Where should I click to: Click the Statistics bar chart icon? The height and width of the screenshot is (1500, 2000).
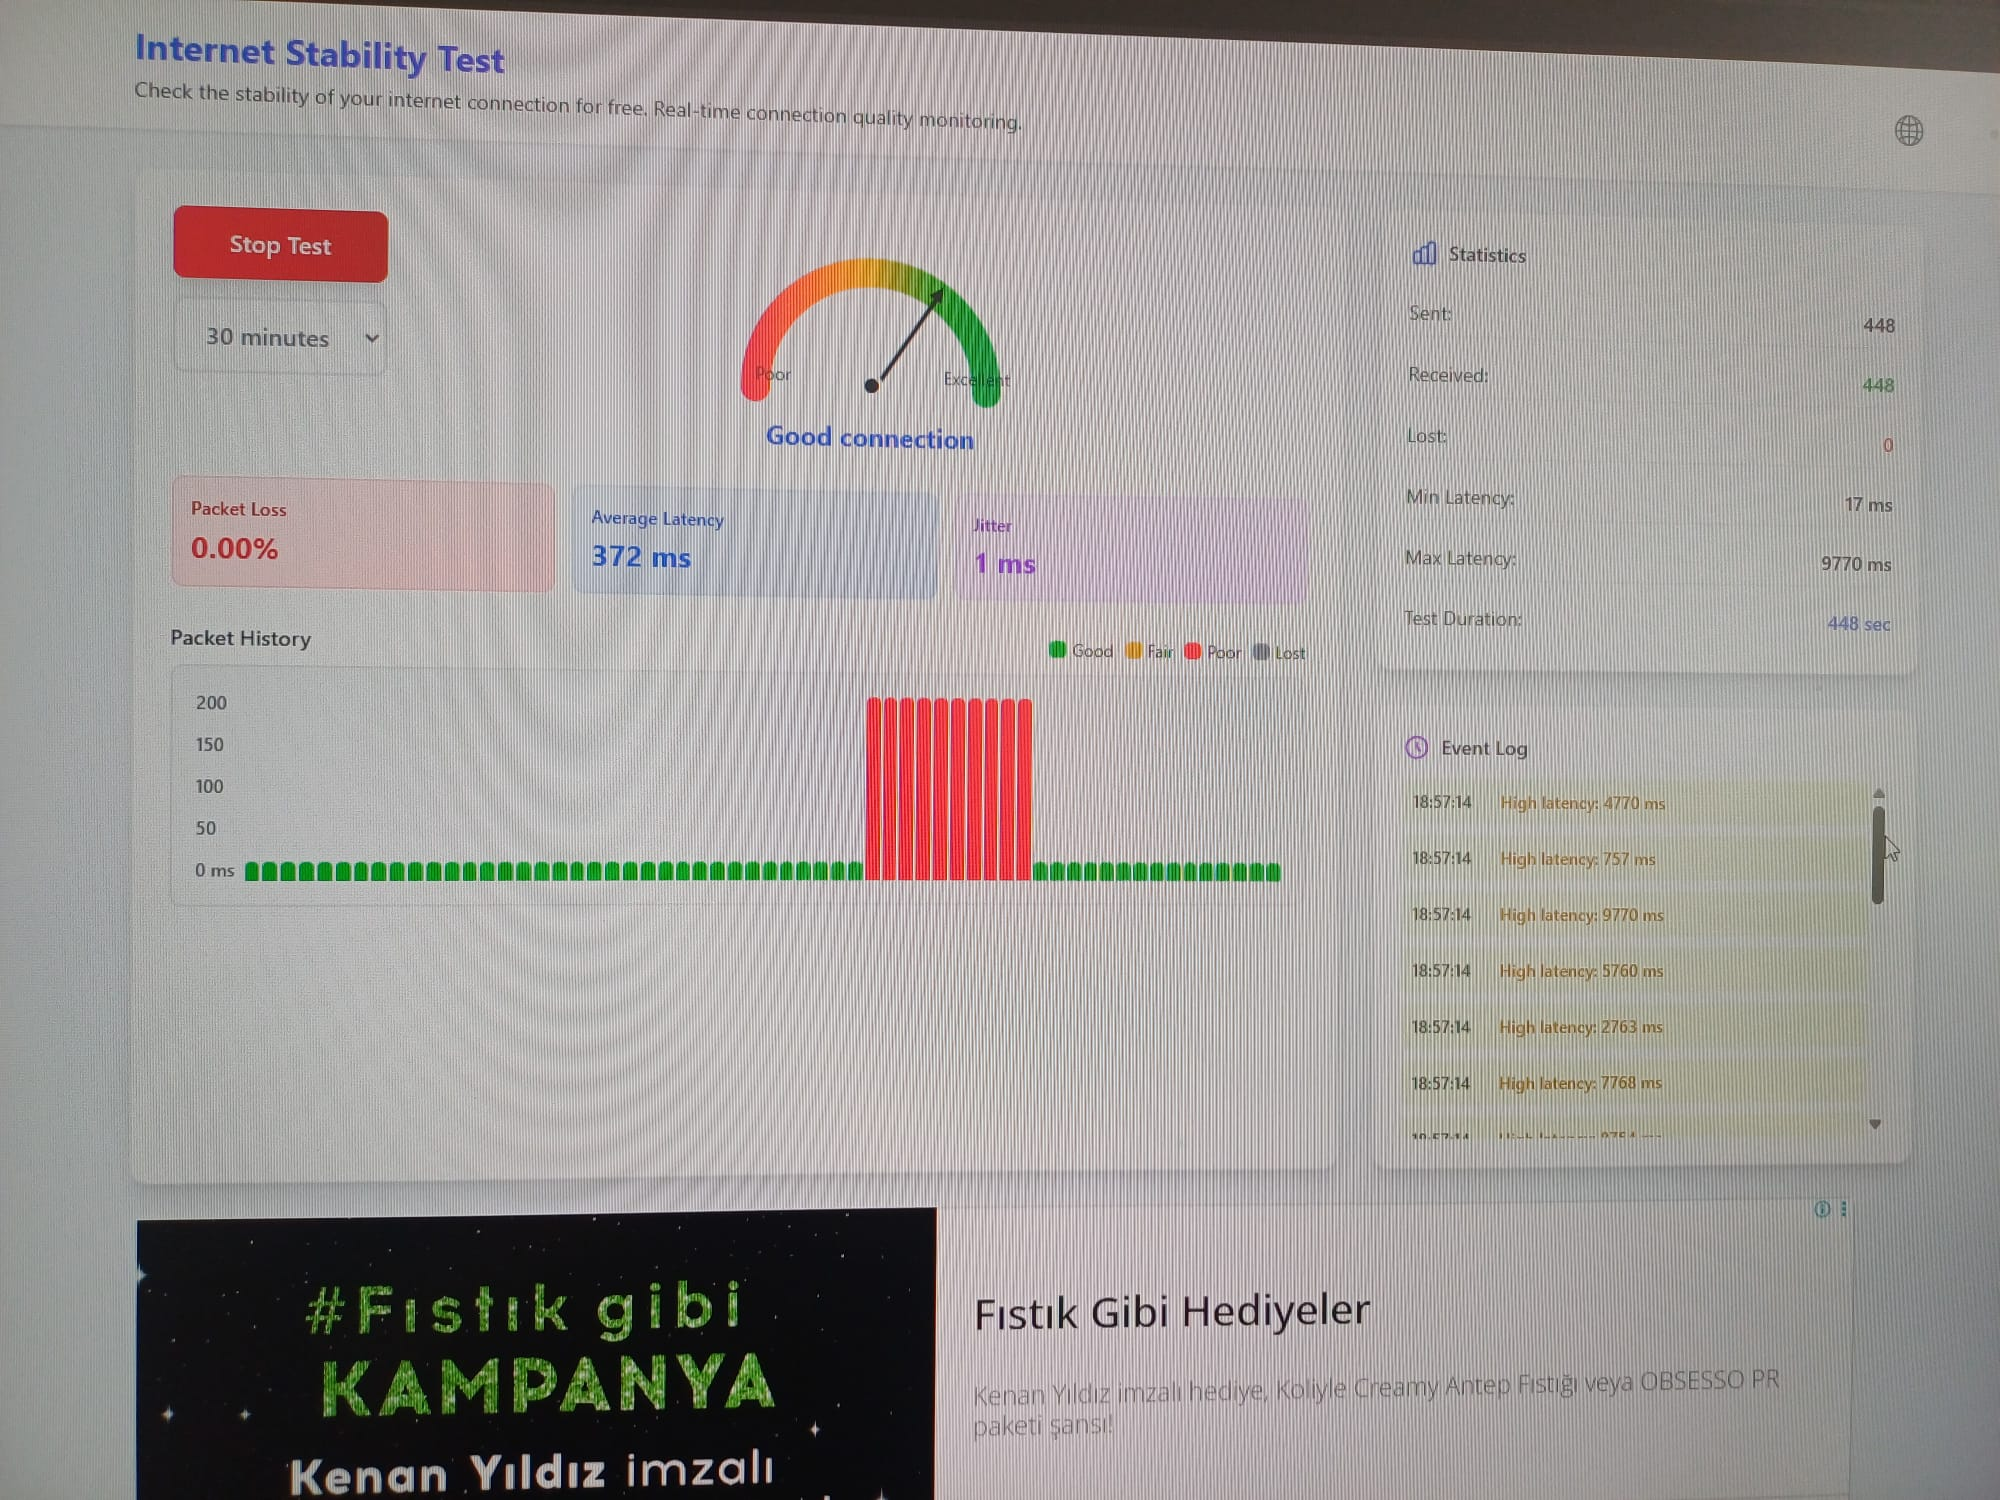[x=1424, y=254]
